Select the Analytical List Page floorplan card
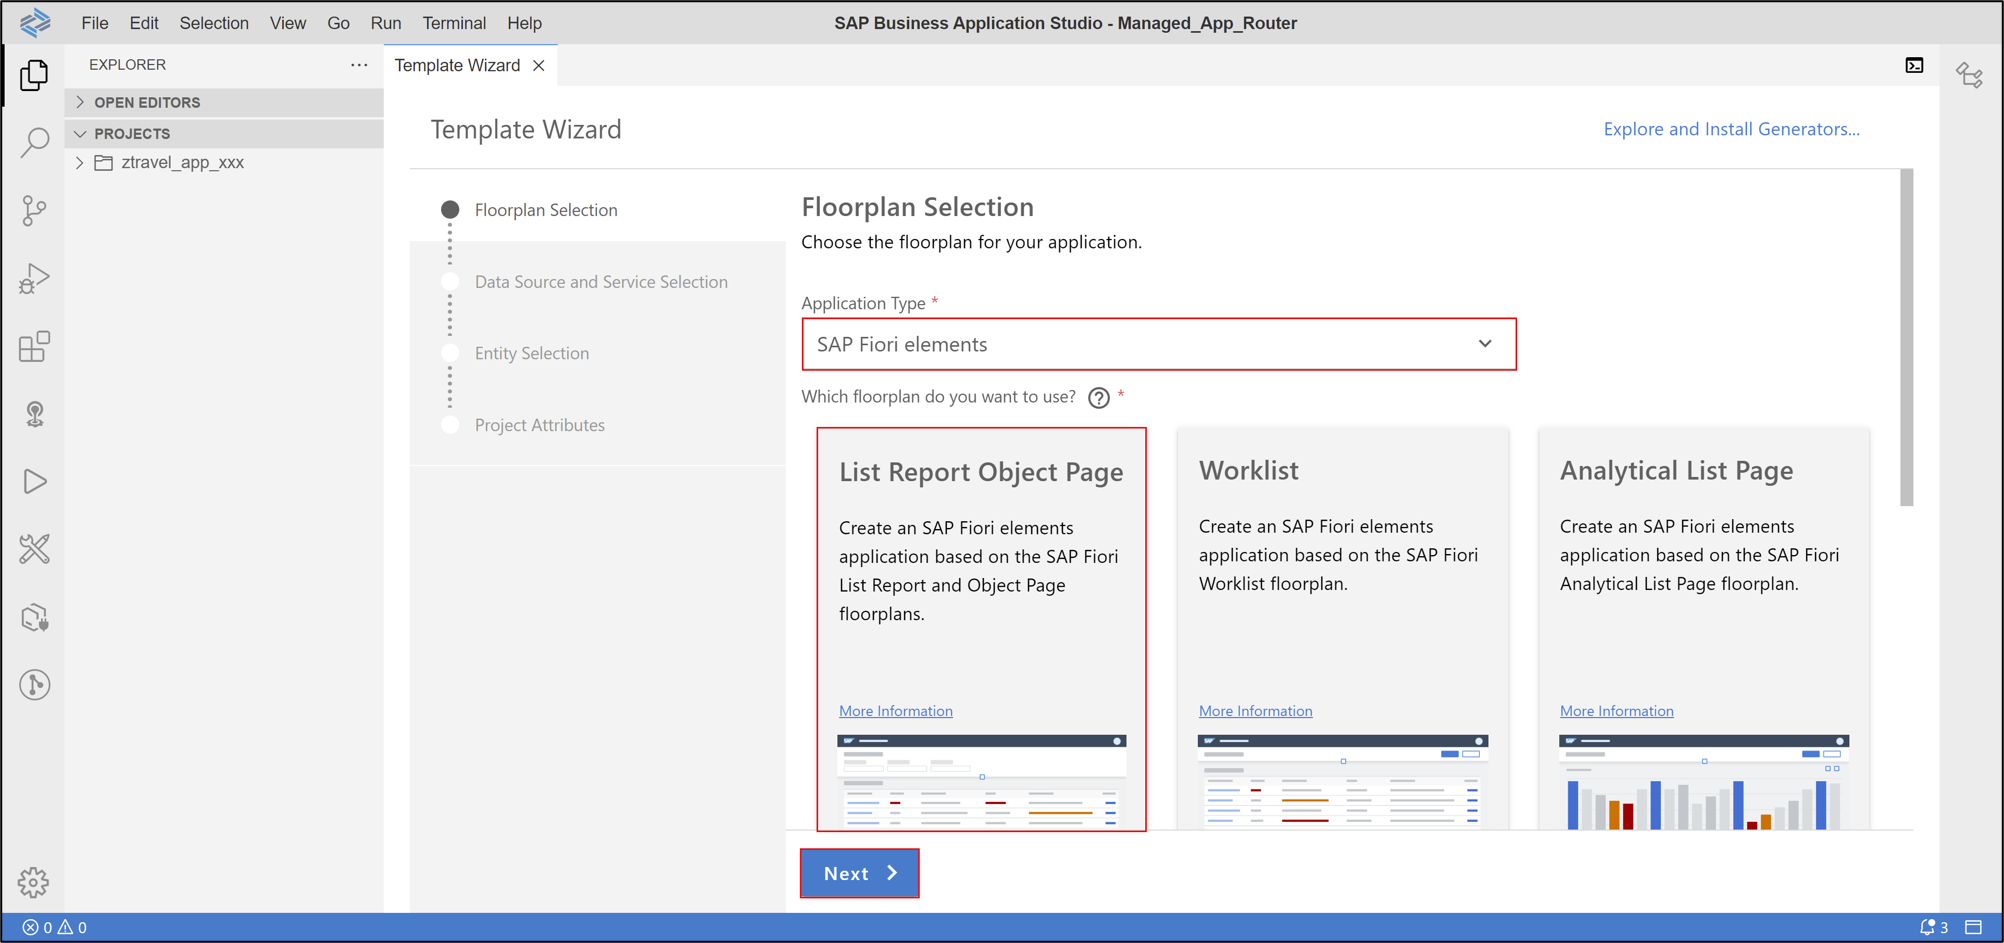The width and height of the screenshot is (2004, 943). point(1704,629)
